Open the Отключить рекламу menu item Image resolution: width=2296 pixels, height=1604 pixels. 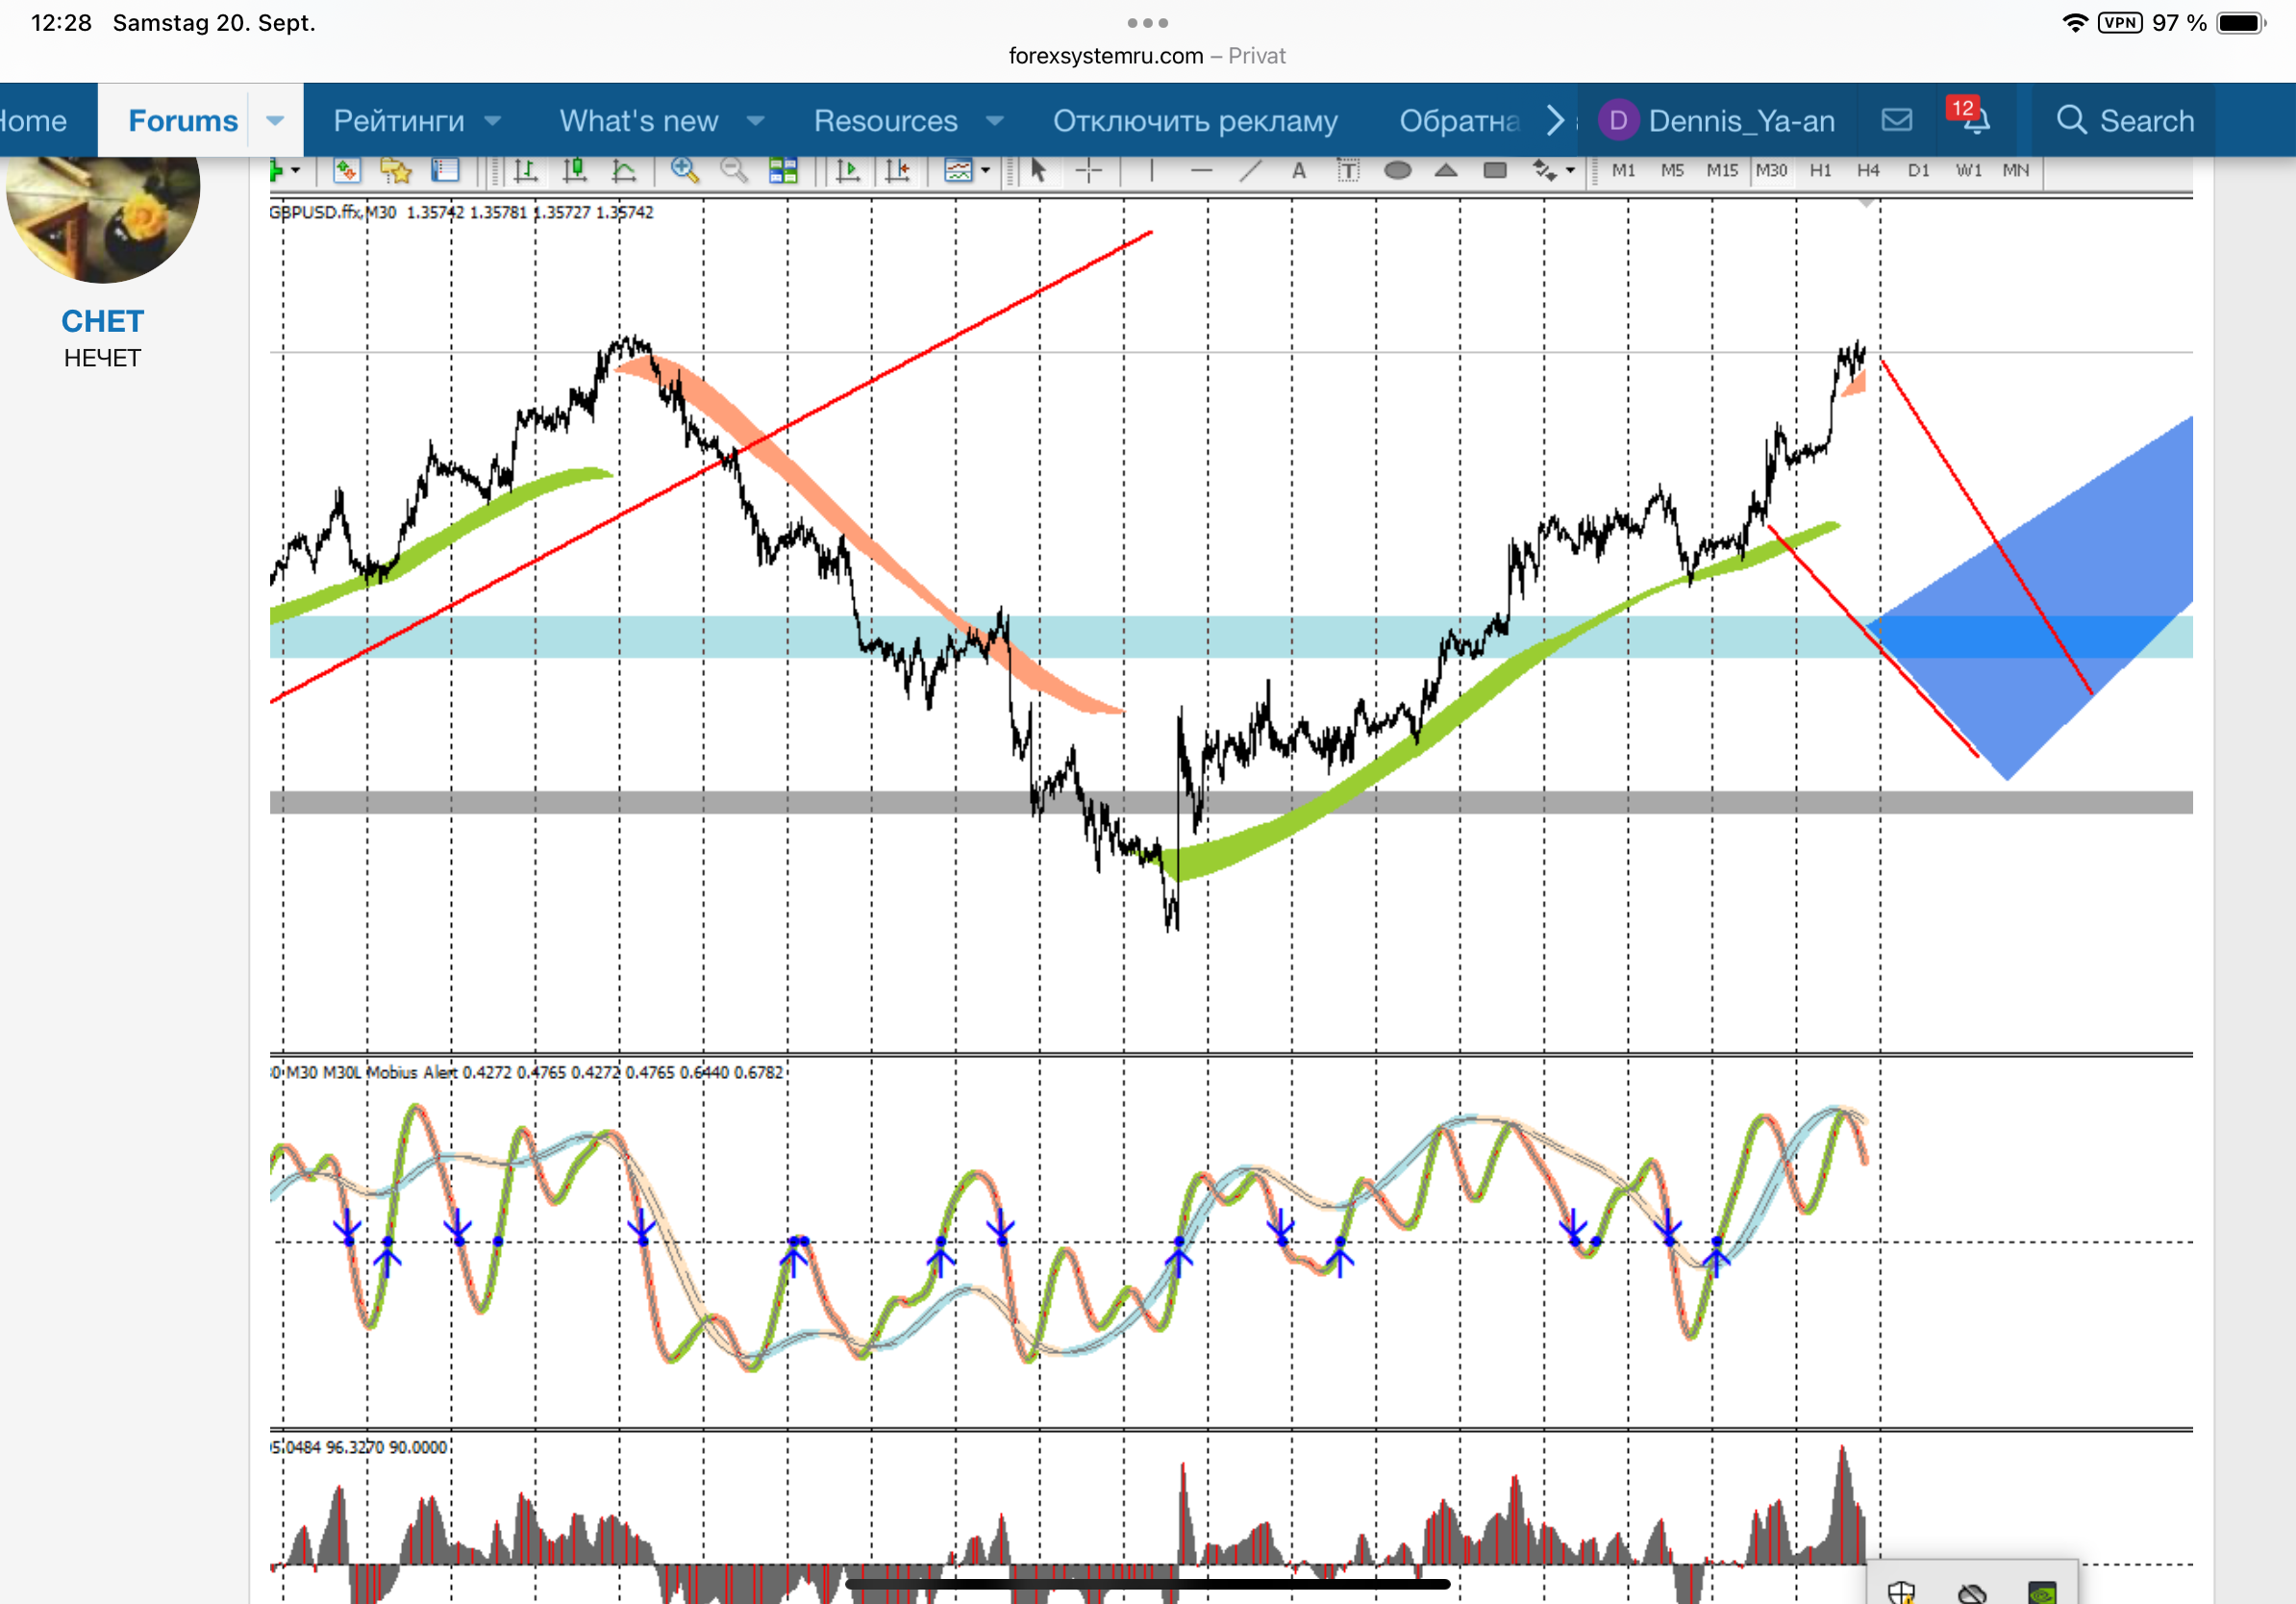coord(1194,121)
